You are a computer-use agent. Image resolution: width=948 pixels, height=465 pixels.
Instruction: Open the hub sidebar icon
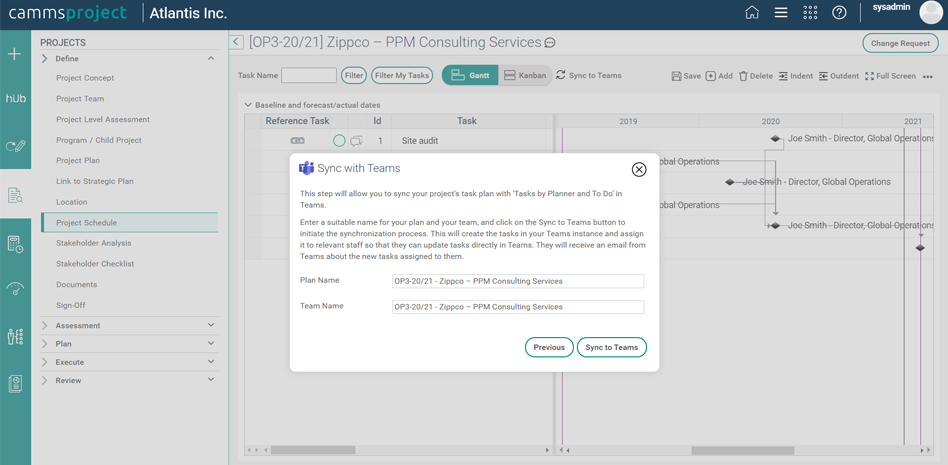[15, 98]
